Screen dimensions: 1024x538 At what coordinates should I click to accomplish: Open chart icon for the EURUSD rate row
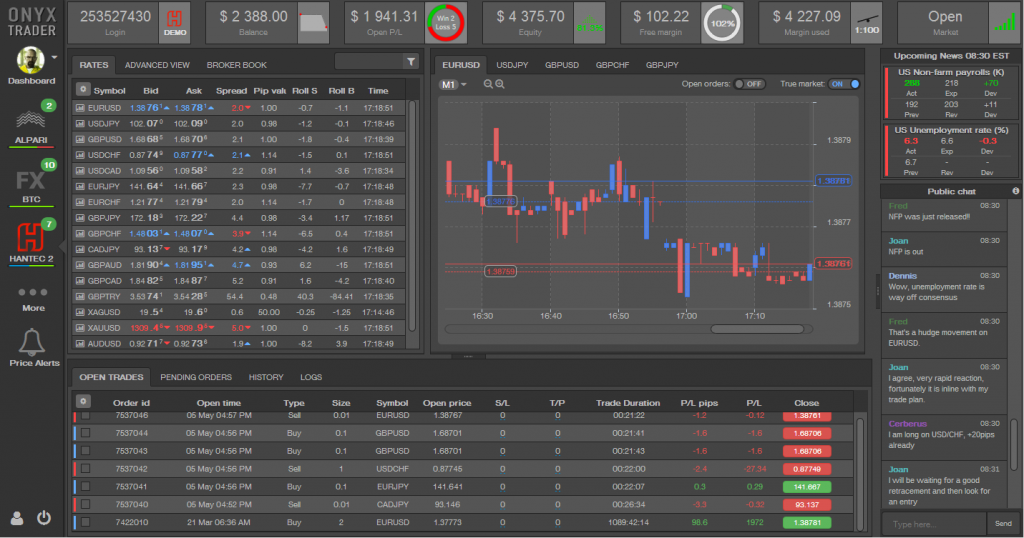click(x=81, y=107)
